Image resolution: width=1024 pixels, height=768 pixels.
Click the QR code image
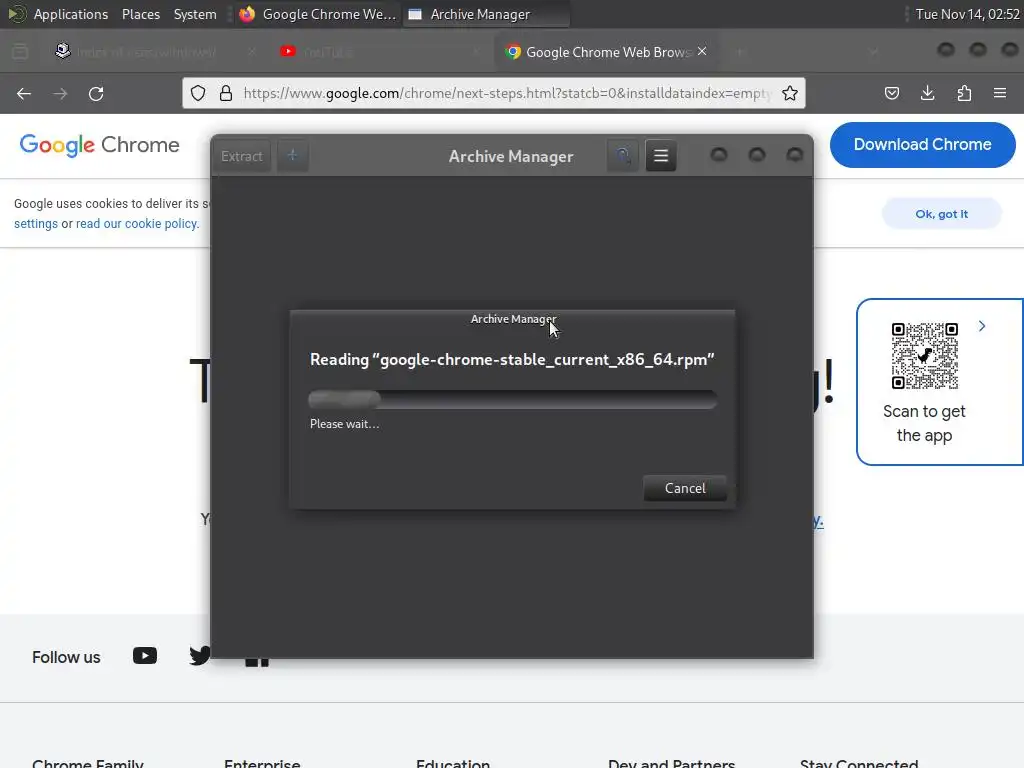[925, 355]
